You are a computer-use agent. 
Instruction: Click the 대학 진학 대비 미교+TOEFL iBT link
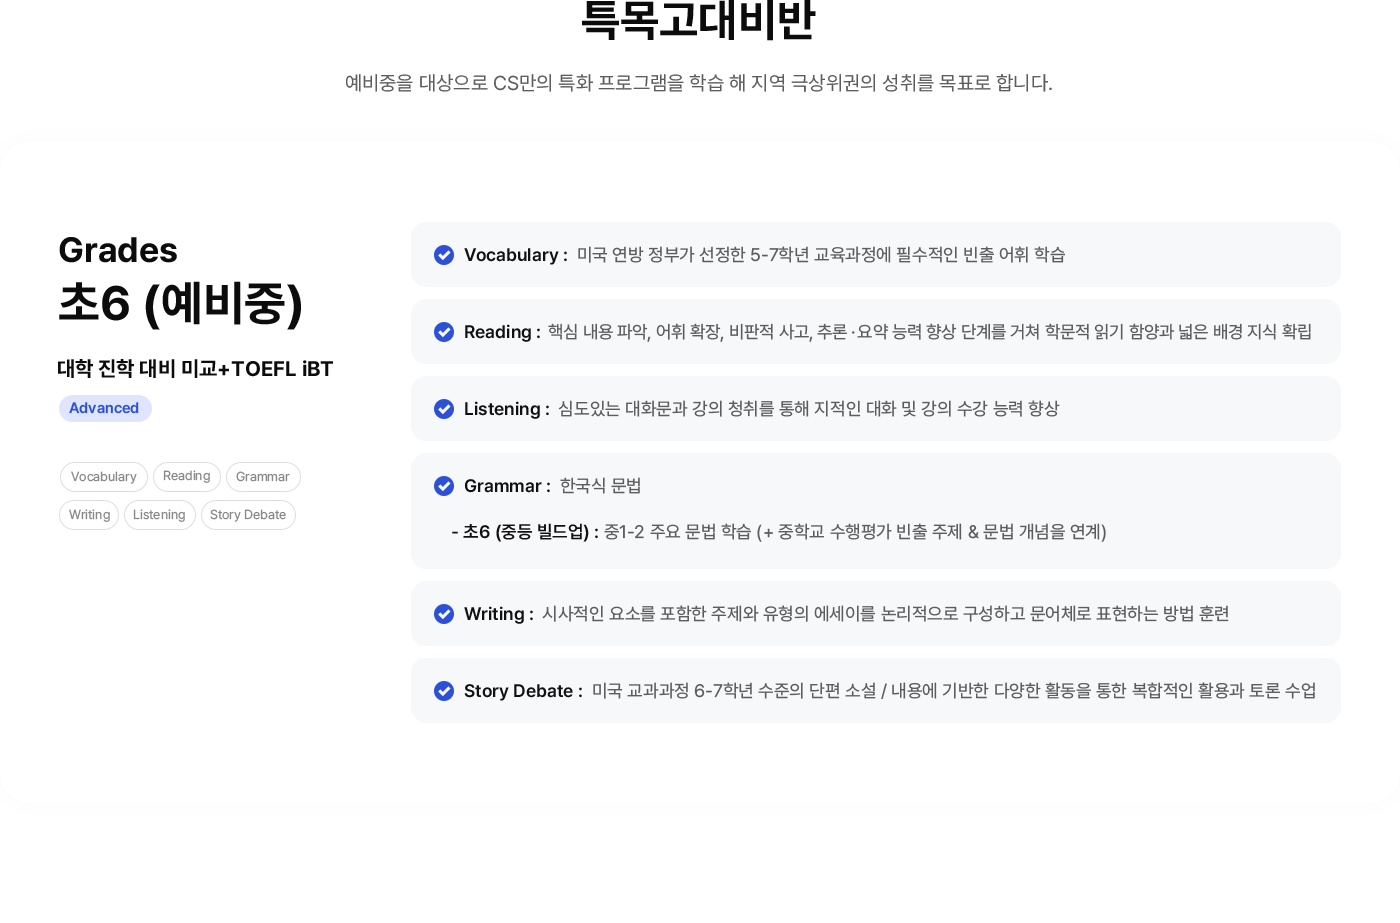tap(195, 369)
